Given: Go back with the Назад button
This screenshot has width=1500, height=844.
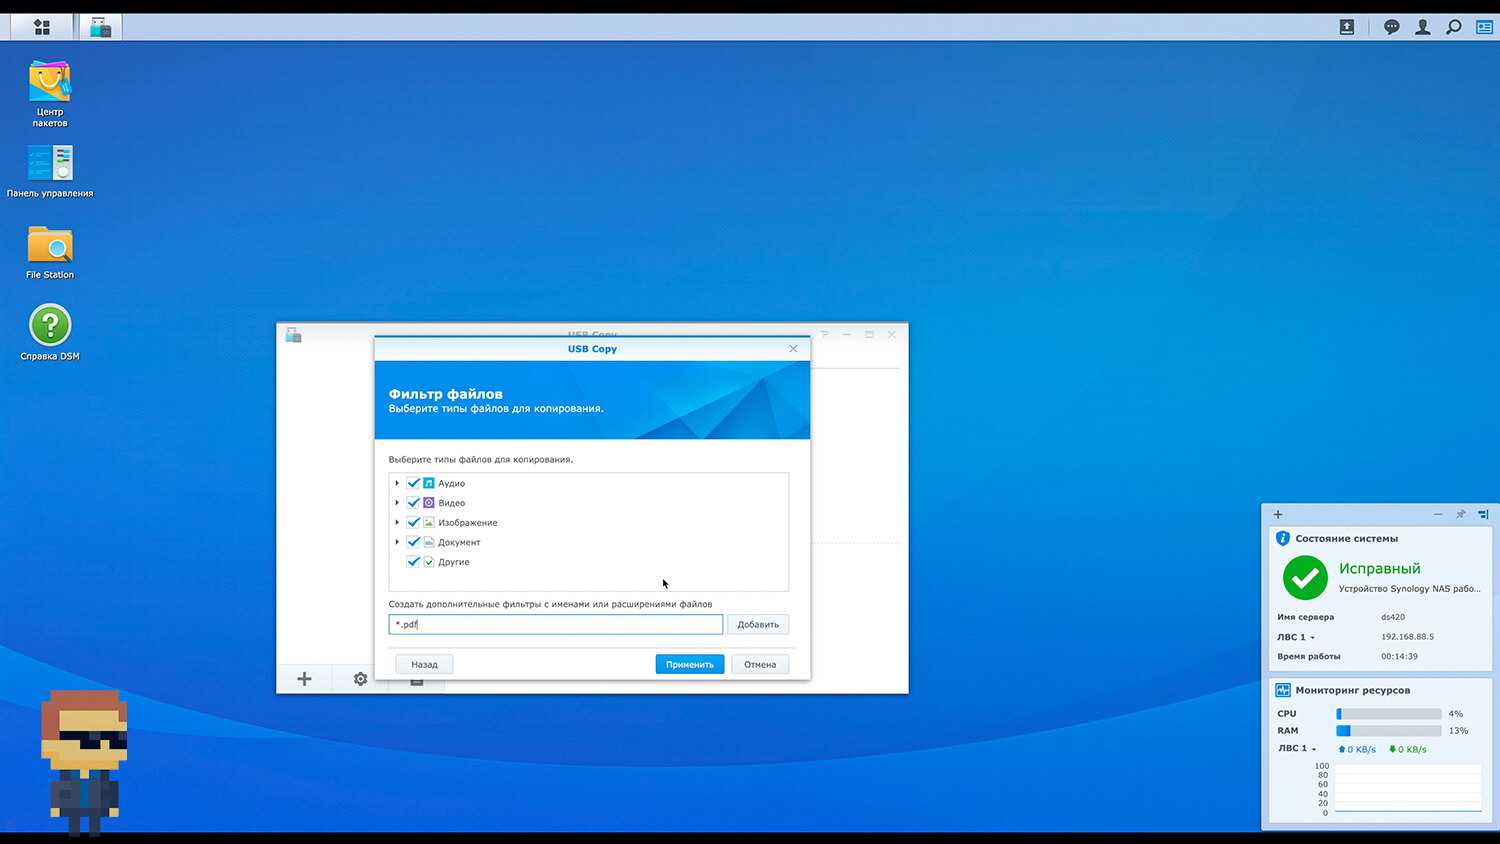Looking at the screenshot, I should coord(424,664).
